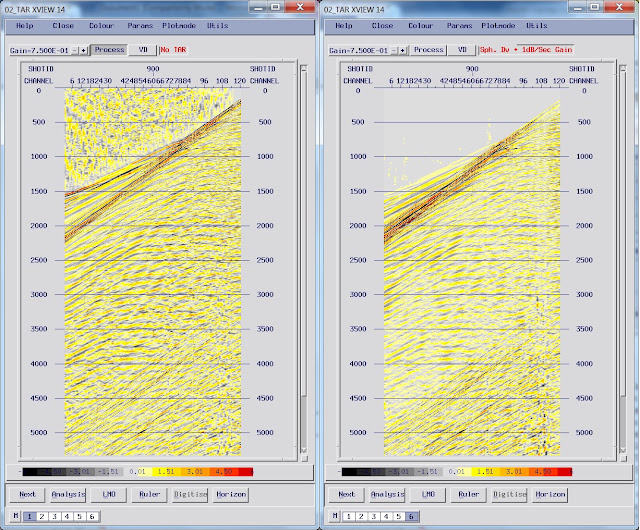Select Ruler tool in right window

(469, 494)
